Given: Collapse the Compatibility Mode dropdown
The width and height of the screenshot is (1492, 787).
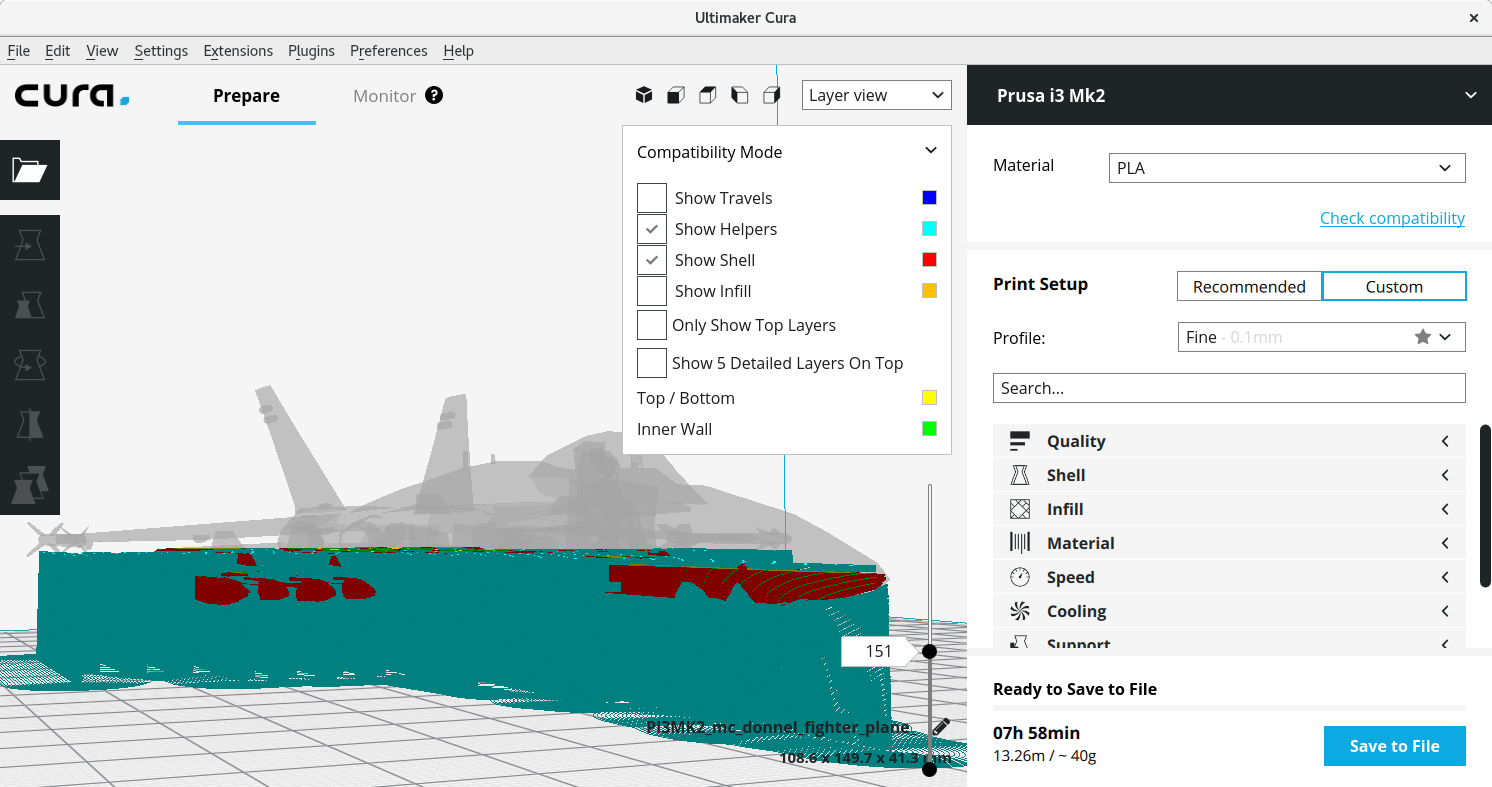Looking at the screenshot, I should coord(930,151).
